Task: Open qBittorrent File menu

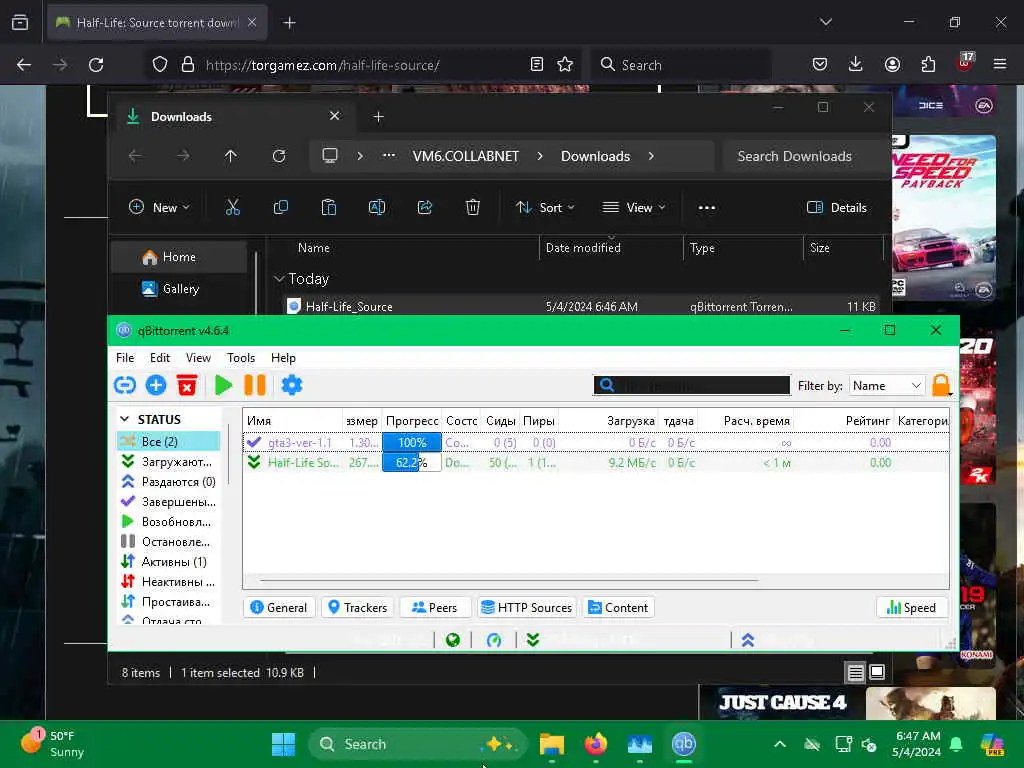Action: pos(125,358)
